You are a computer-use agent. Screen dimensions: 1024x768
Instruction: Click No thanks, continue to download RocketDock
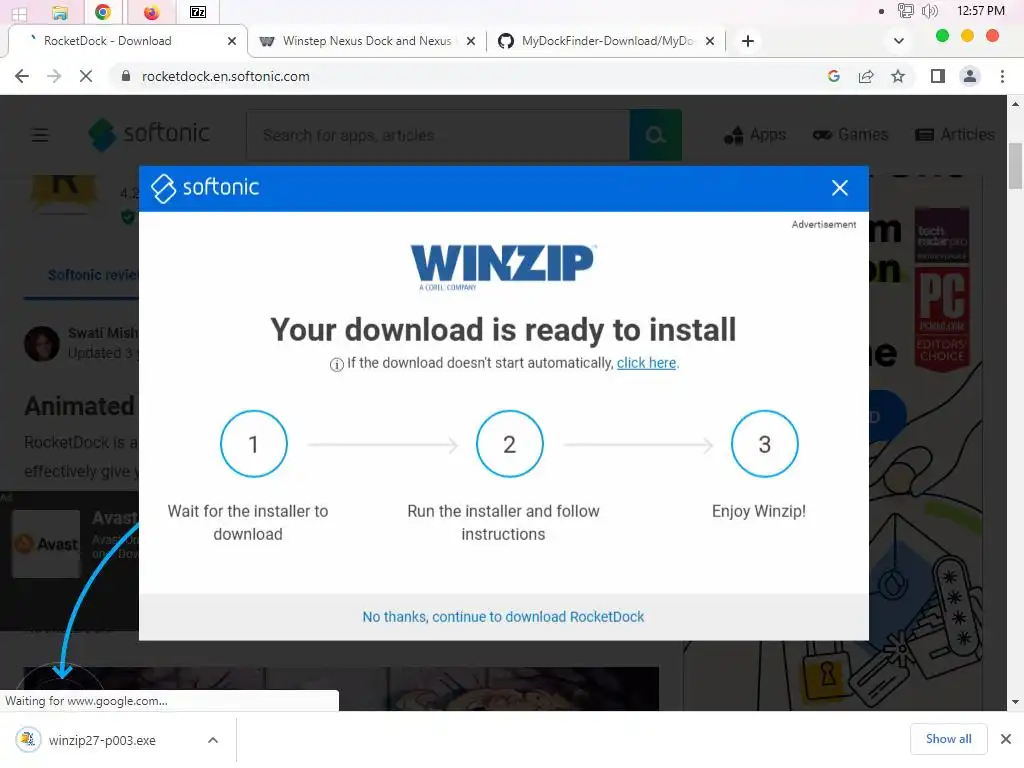click(503, 616)
